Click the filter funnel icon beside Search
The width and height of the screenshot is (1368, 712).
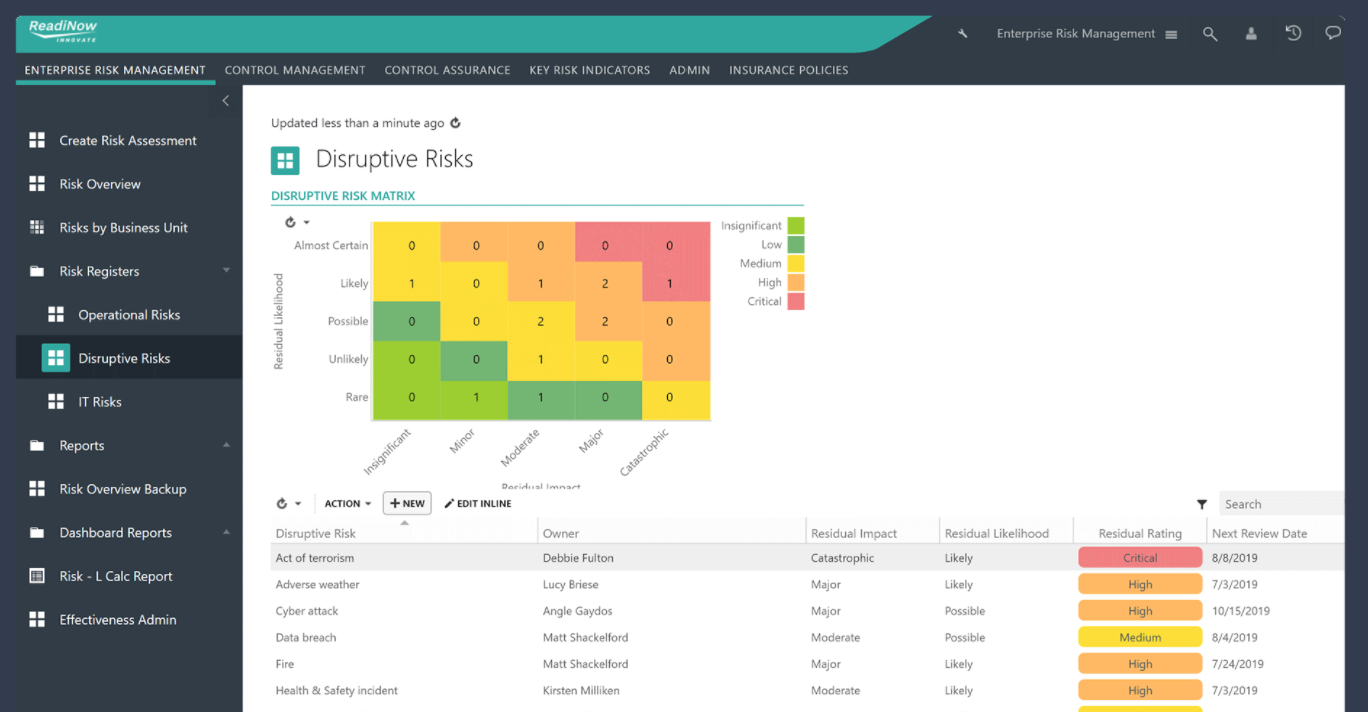[1202, 505]
